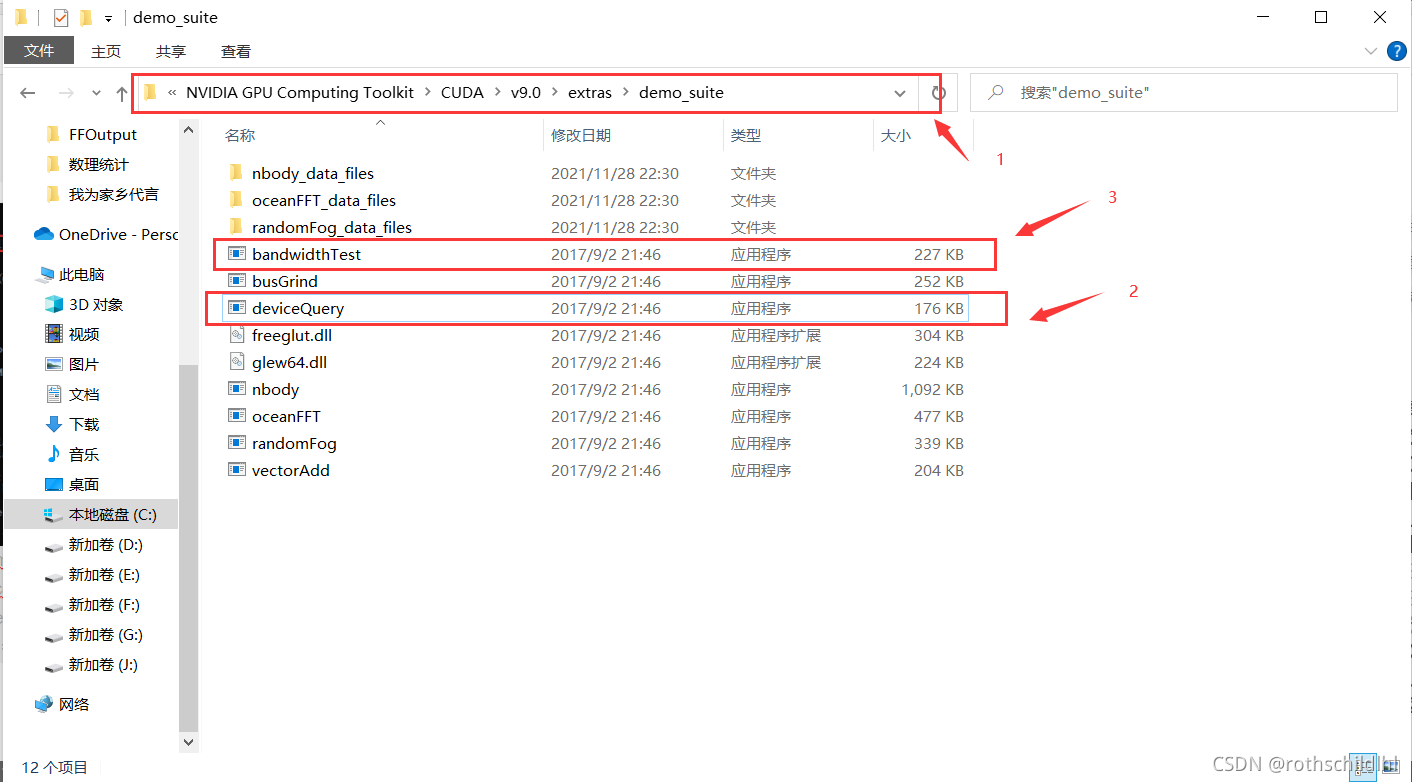Select nbody application icon

coord(236,389)
